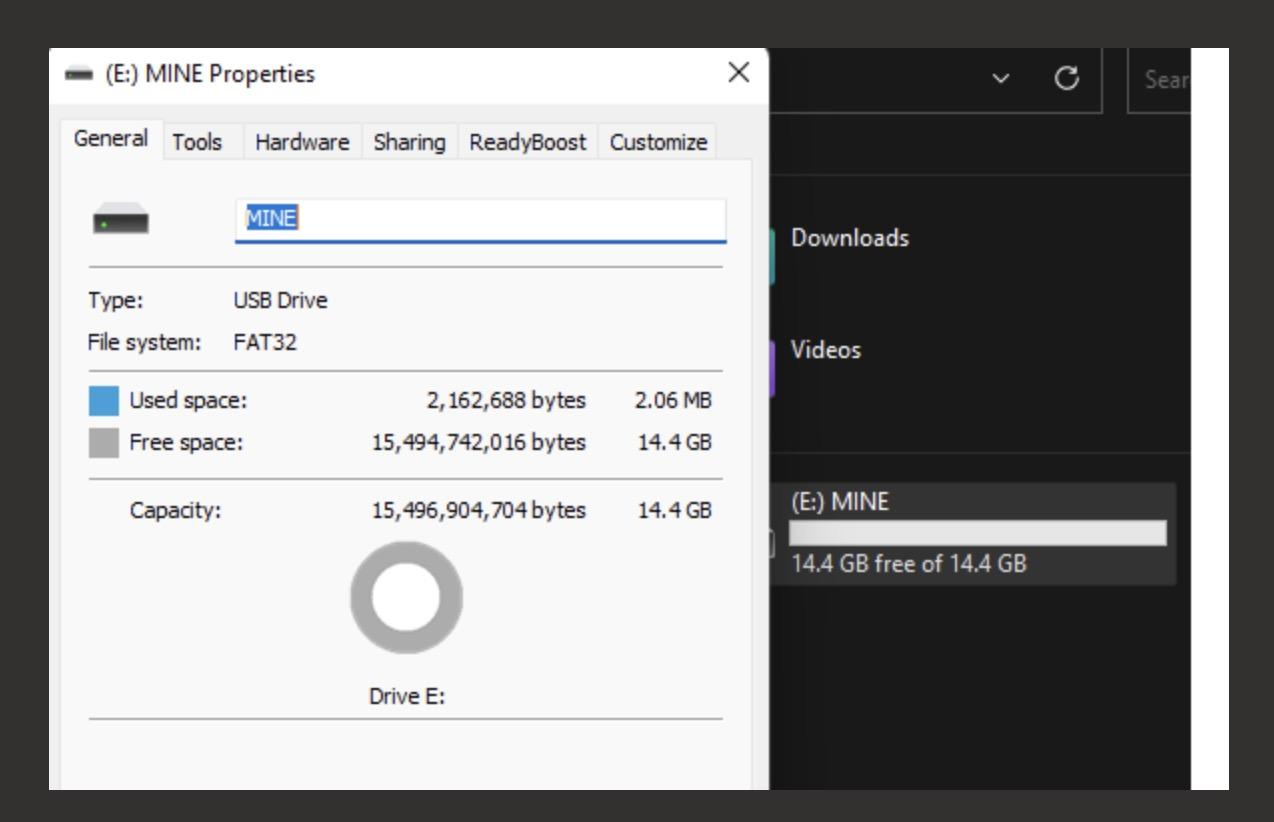Viewport: 1274px width, 822px height.
Task: Click the 'USB Drive' type value
Action: click(280, 300)
